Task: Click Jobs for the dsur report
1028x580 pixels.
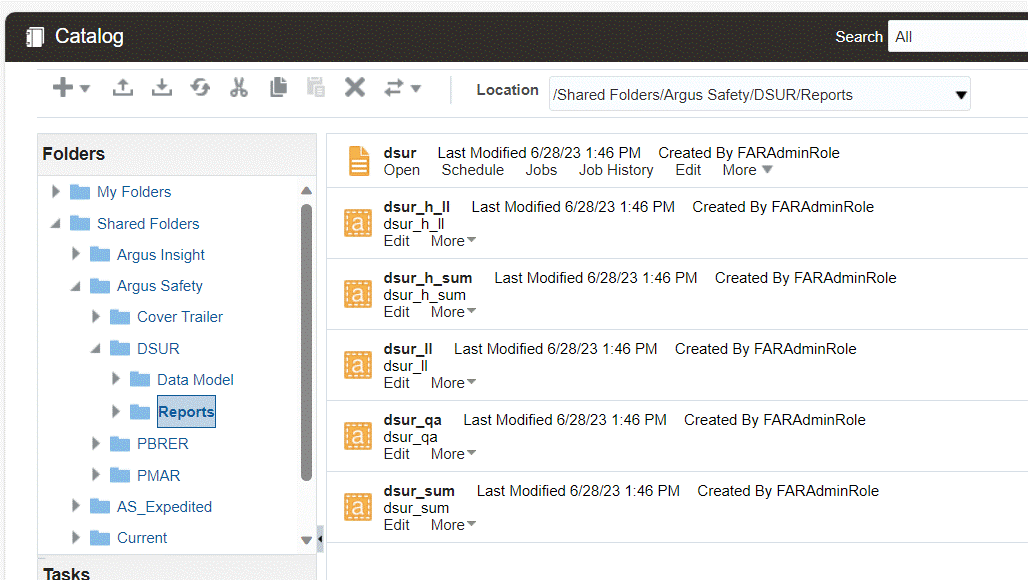Action: click(x=541, y=170)
